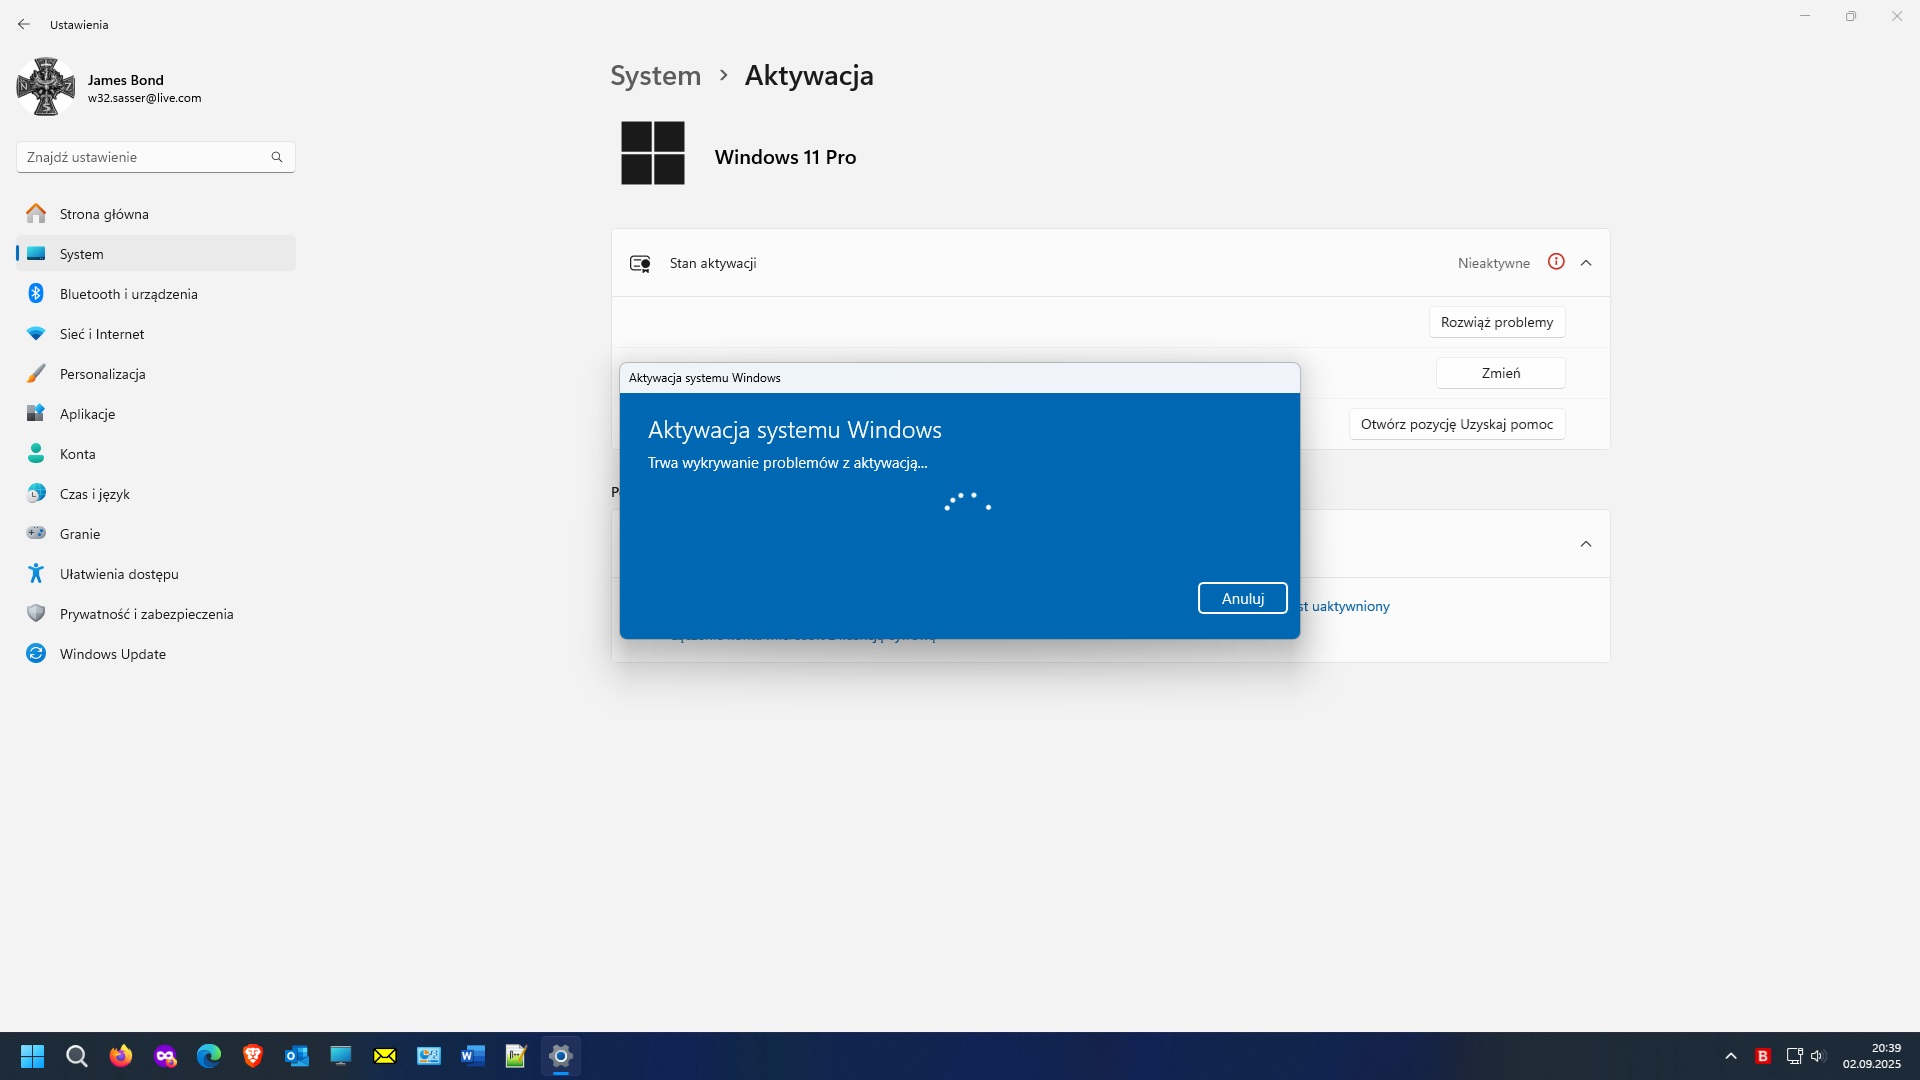Click the Windows 11 Pro edition text
The width and height of the screenshot is (1920, 1080).
point(785,157)
